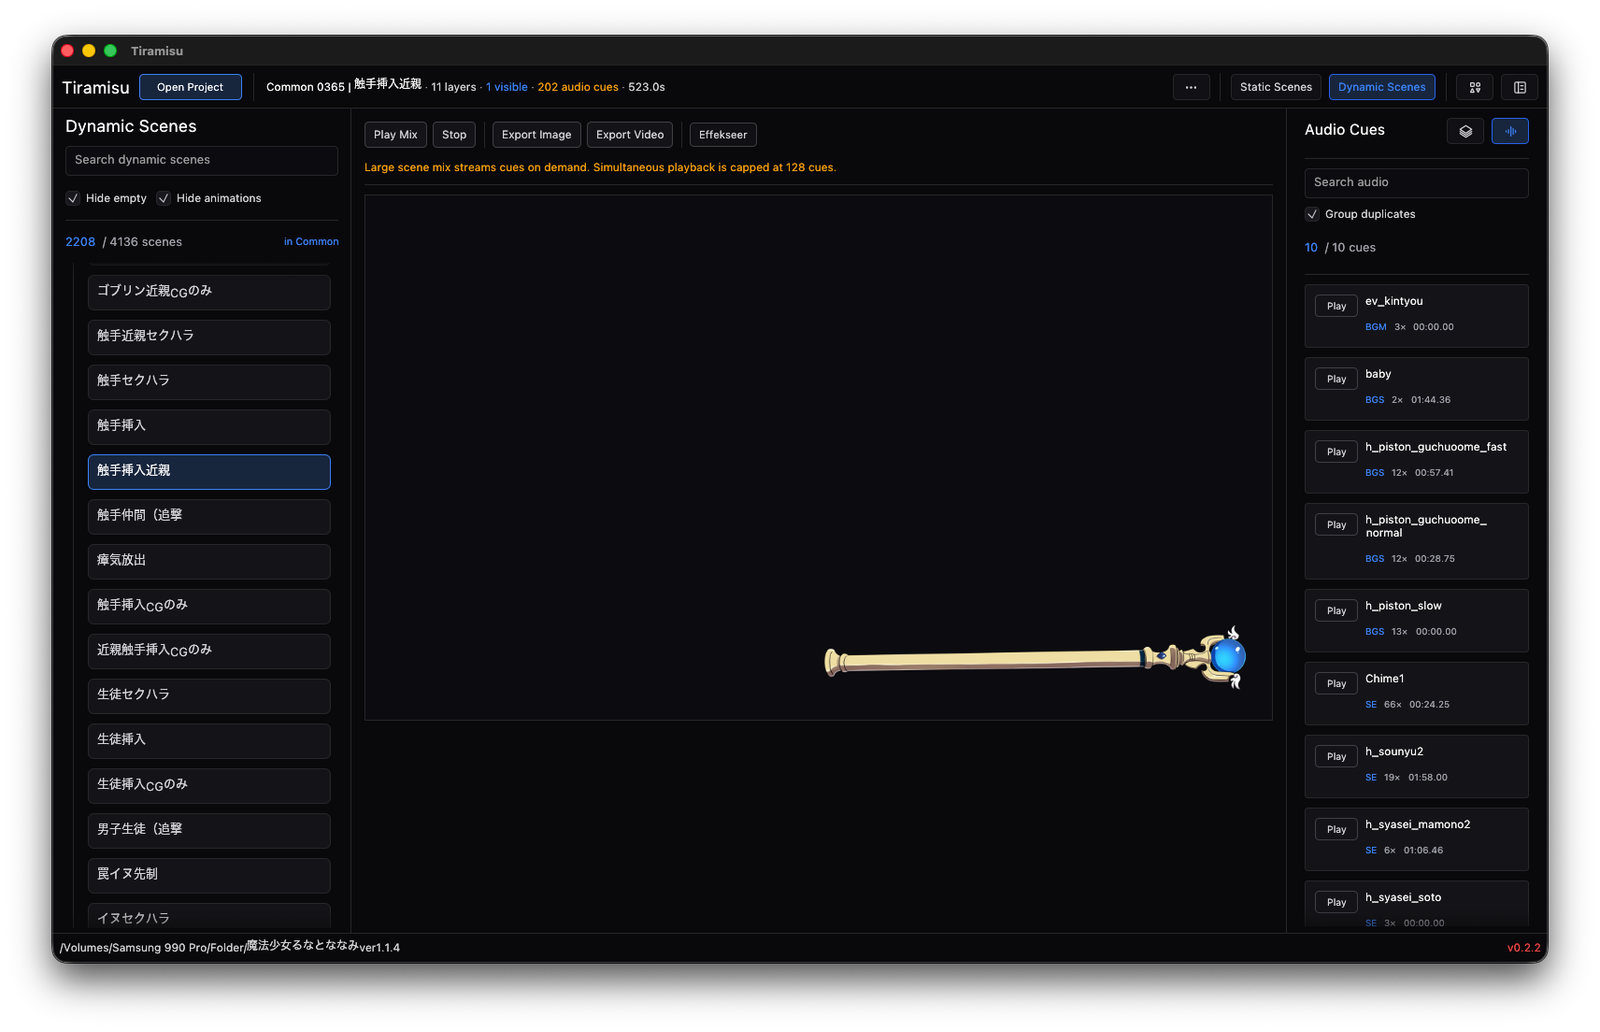
Task: Click the 'Common 0365' scene title text
Action: pyautogui.click(x=305, y=87)
